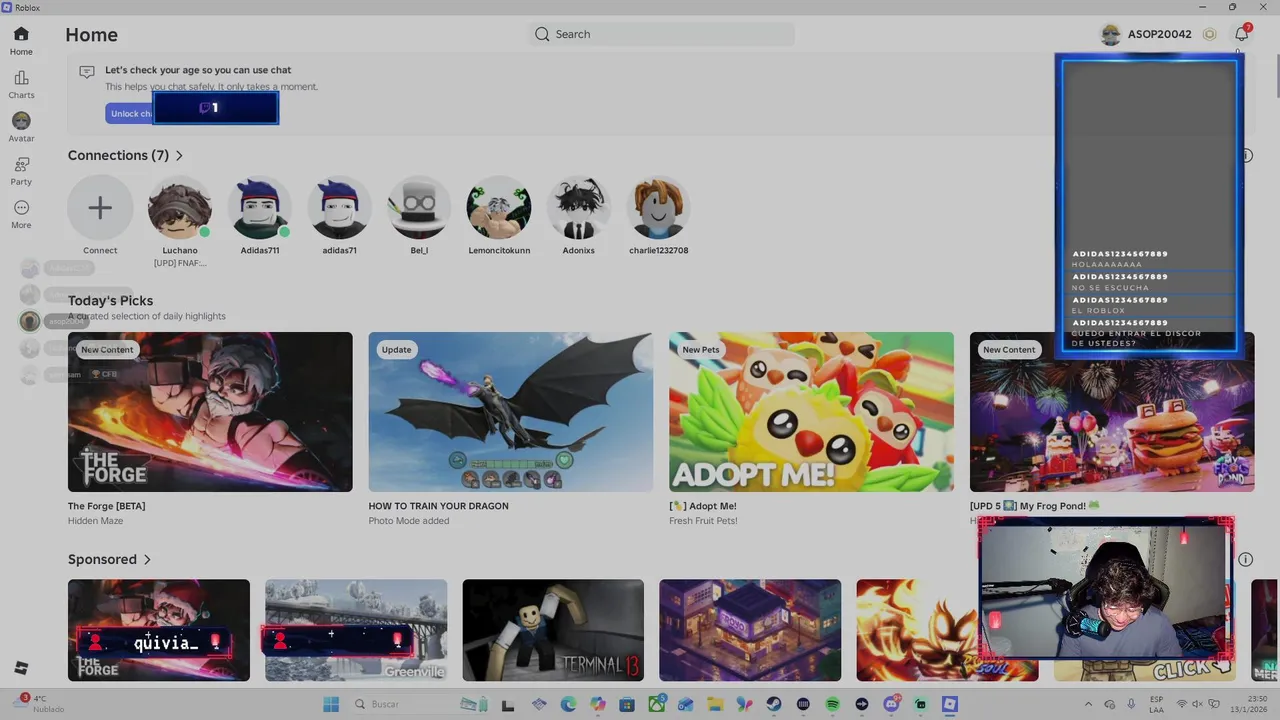The height and width of the screenshot is (720, 1280).
Task: Click the 'Fresh Fruit Pets!' subtitle
Action: click(703, 521)
